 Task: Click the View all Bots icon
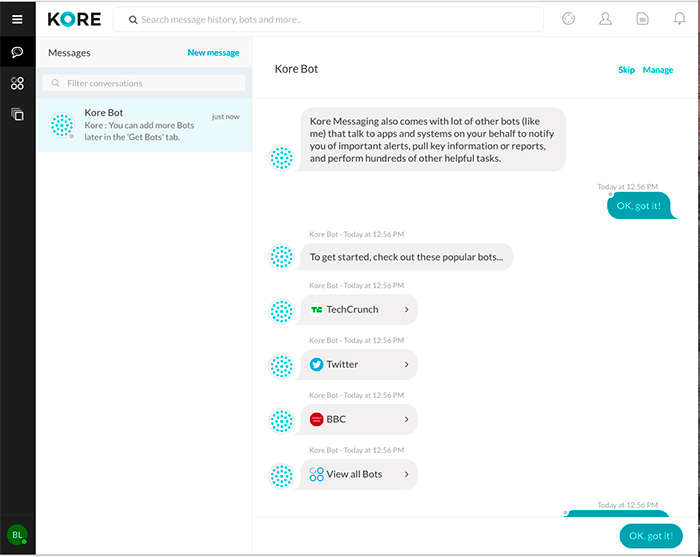click(x=317, y=474)
